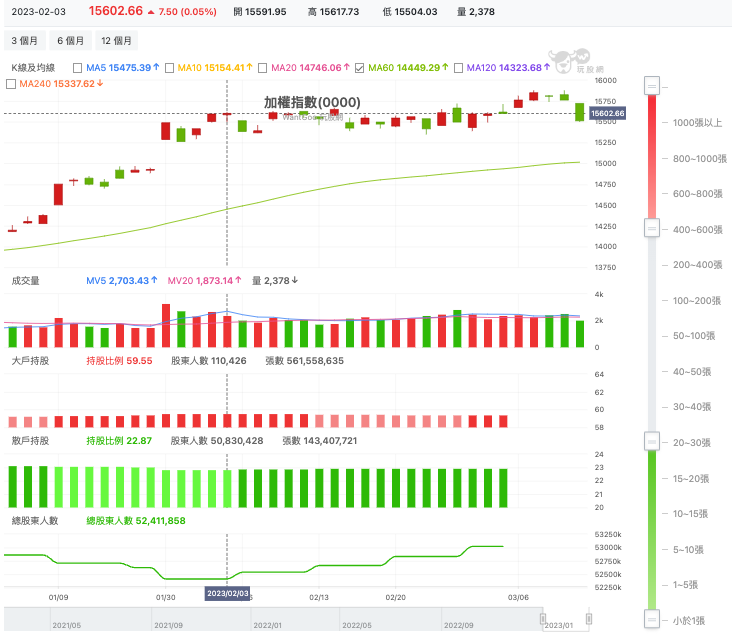
Task: Click the 10~15張 level label
Action: (690, 513)
